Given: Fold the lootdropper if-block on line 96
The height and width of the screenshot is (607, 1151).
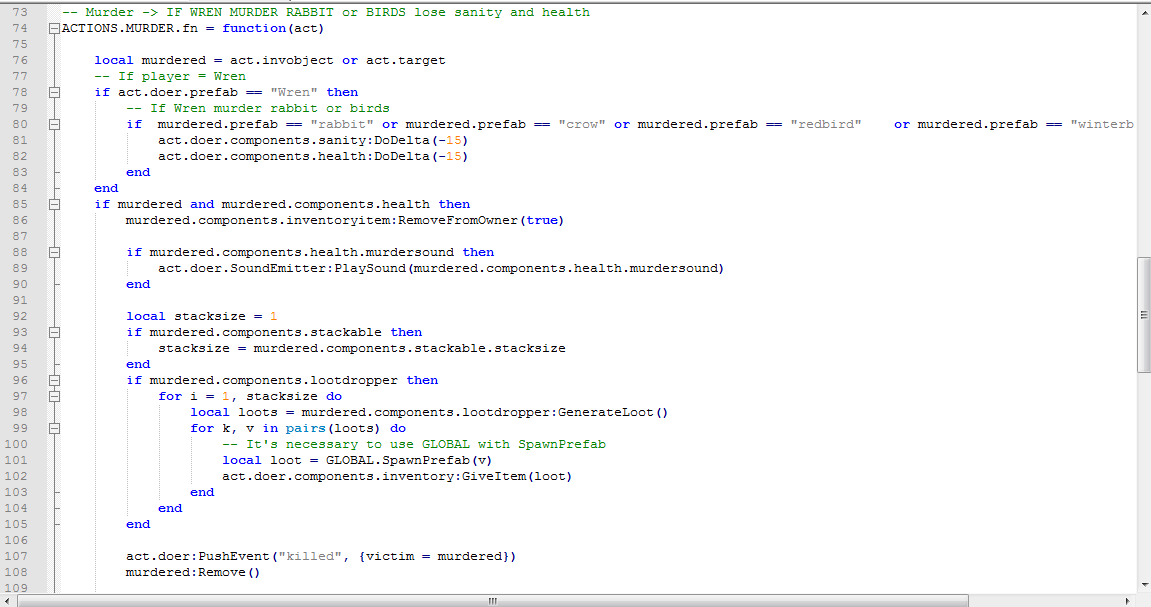Looking at the screenshot, I should [x=53, y=380].
